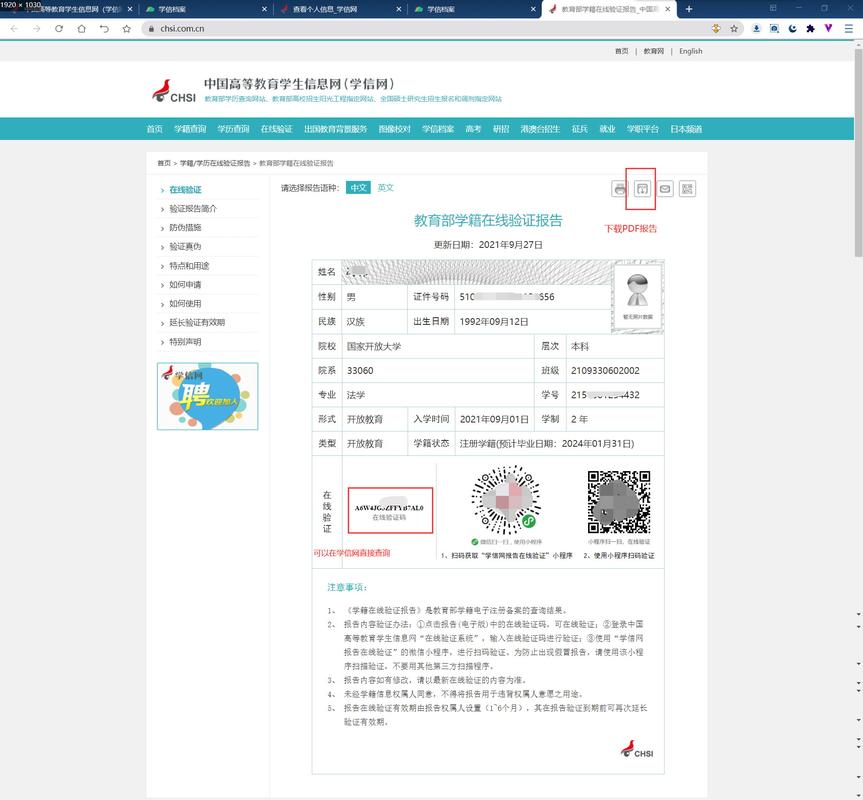This screenshot has height=800, width=863.
Task: Open the extensions puzzle icon
Action: (810, 29)
